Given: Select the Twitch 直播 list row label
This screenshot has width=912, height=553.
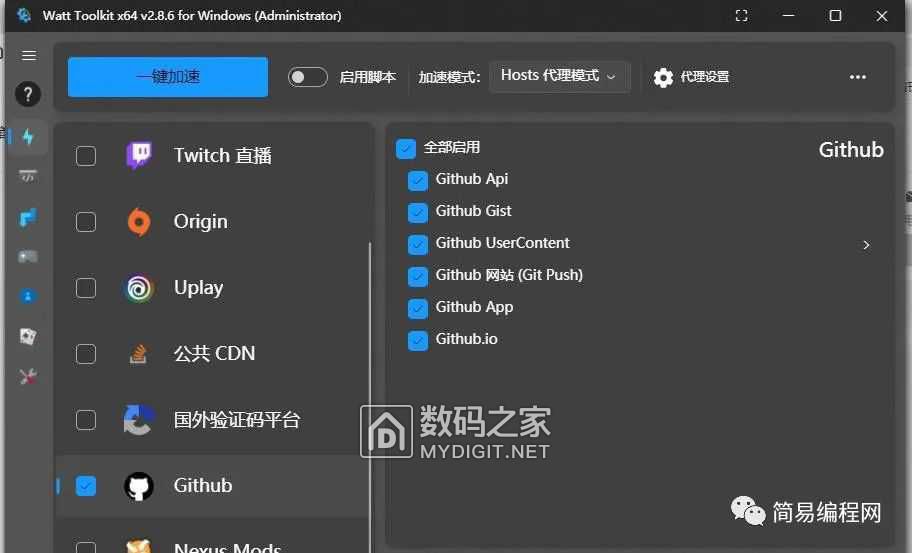Looking at the screenshot, I should click(223, 155).
